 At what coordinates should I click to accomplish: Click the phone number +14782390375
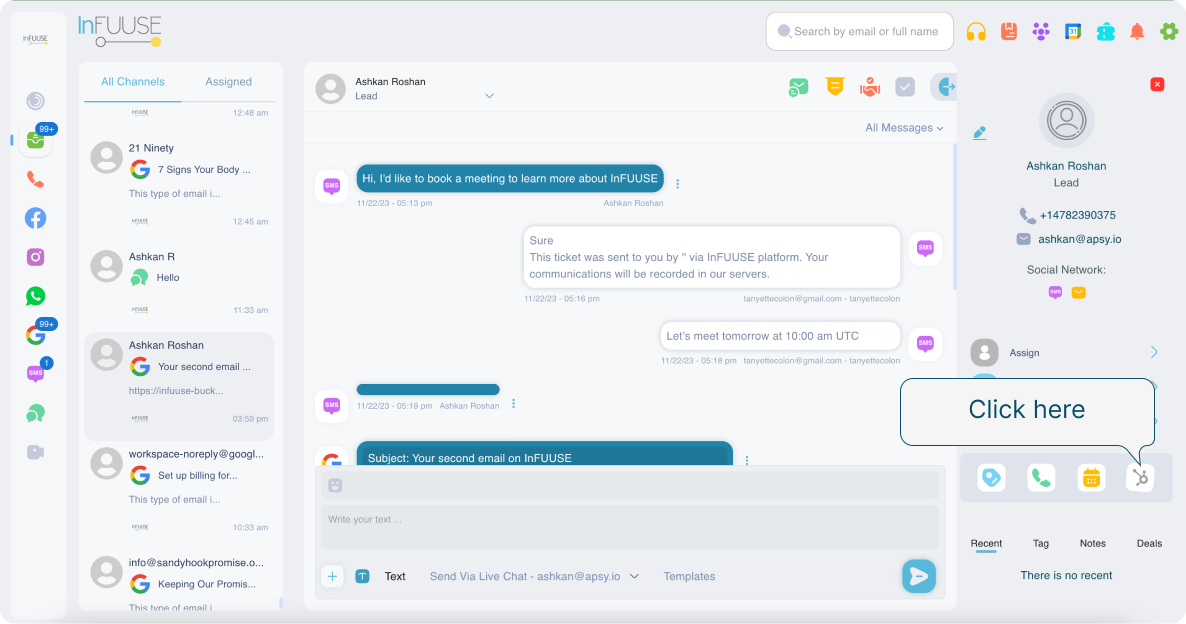pyautogui.click(x=1077, y=216)
